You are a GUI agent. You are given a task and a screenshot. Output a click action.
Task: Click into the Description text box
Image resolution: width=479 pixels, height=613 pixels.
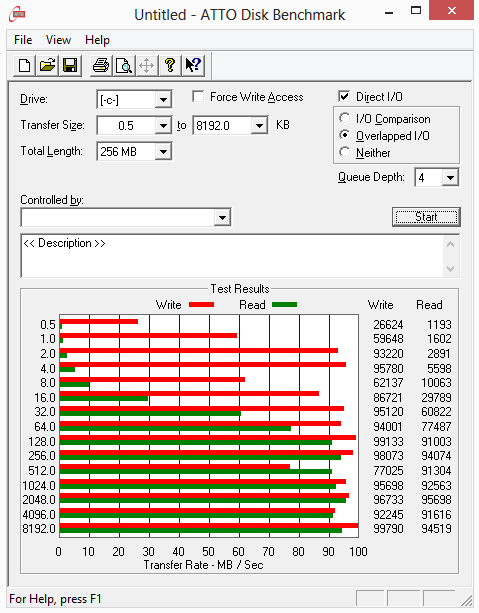(x=232, y=256)
